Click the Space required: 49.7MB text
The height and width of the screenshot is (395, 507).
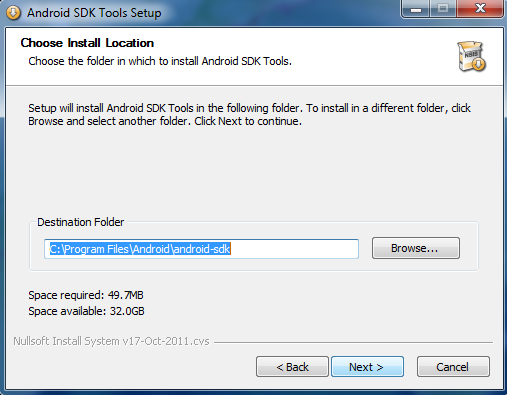[86, 295]
